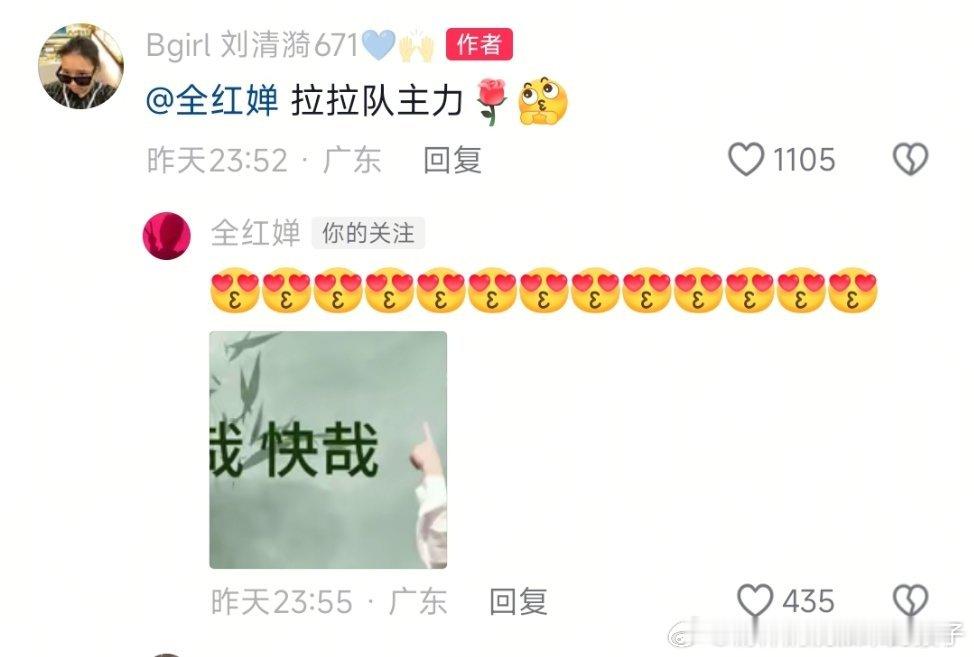Tap the 全红婵 username on the reply
Viewport: 974px width, 657px height.
tap(256, 233)
